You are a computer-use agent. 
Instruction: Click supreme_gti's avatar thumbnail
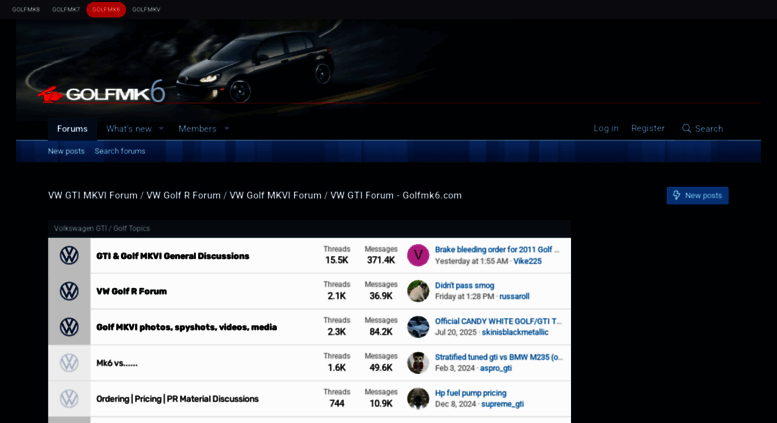pos(418,399)
